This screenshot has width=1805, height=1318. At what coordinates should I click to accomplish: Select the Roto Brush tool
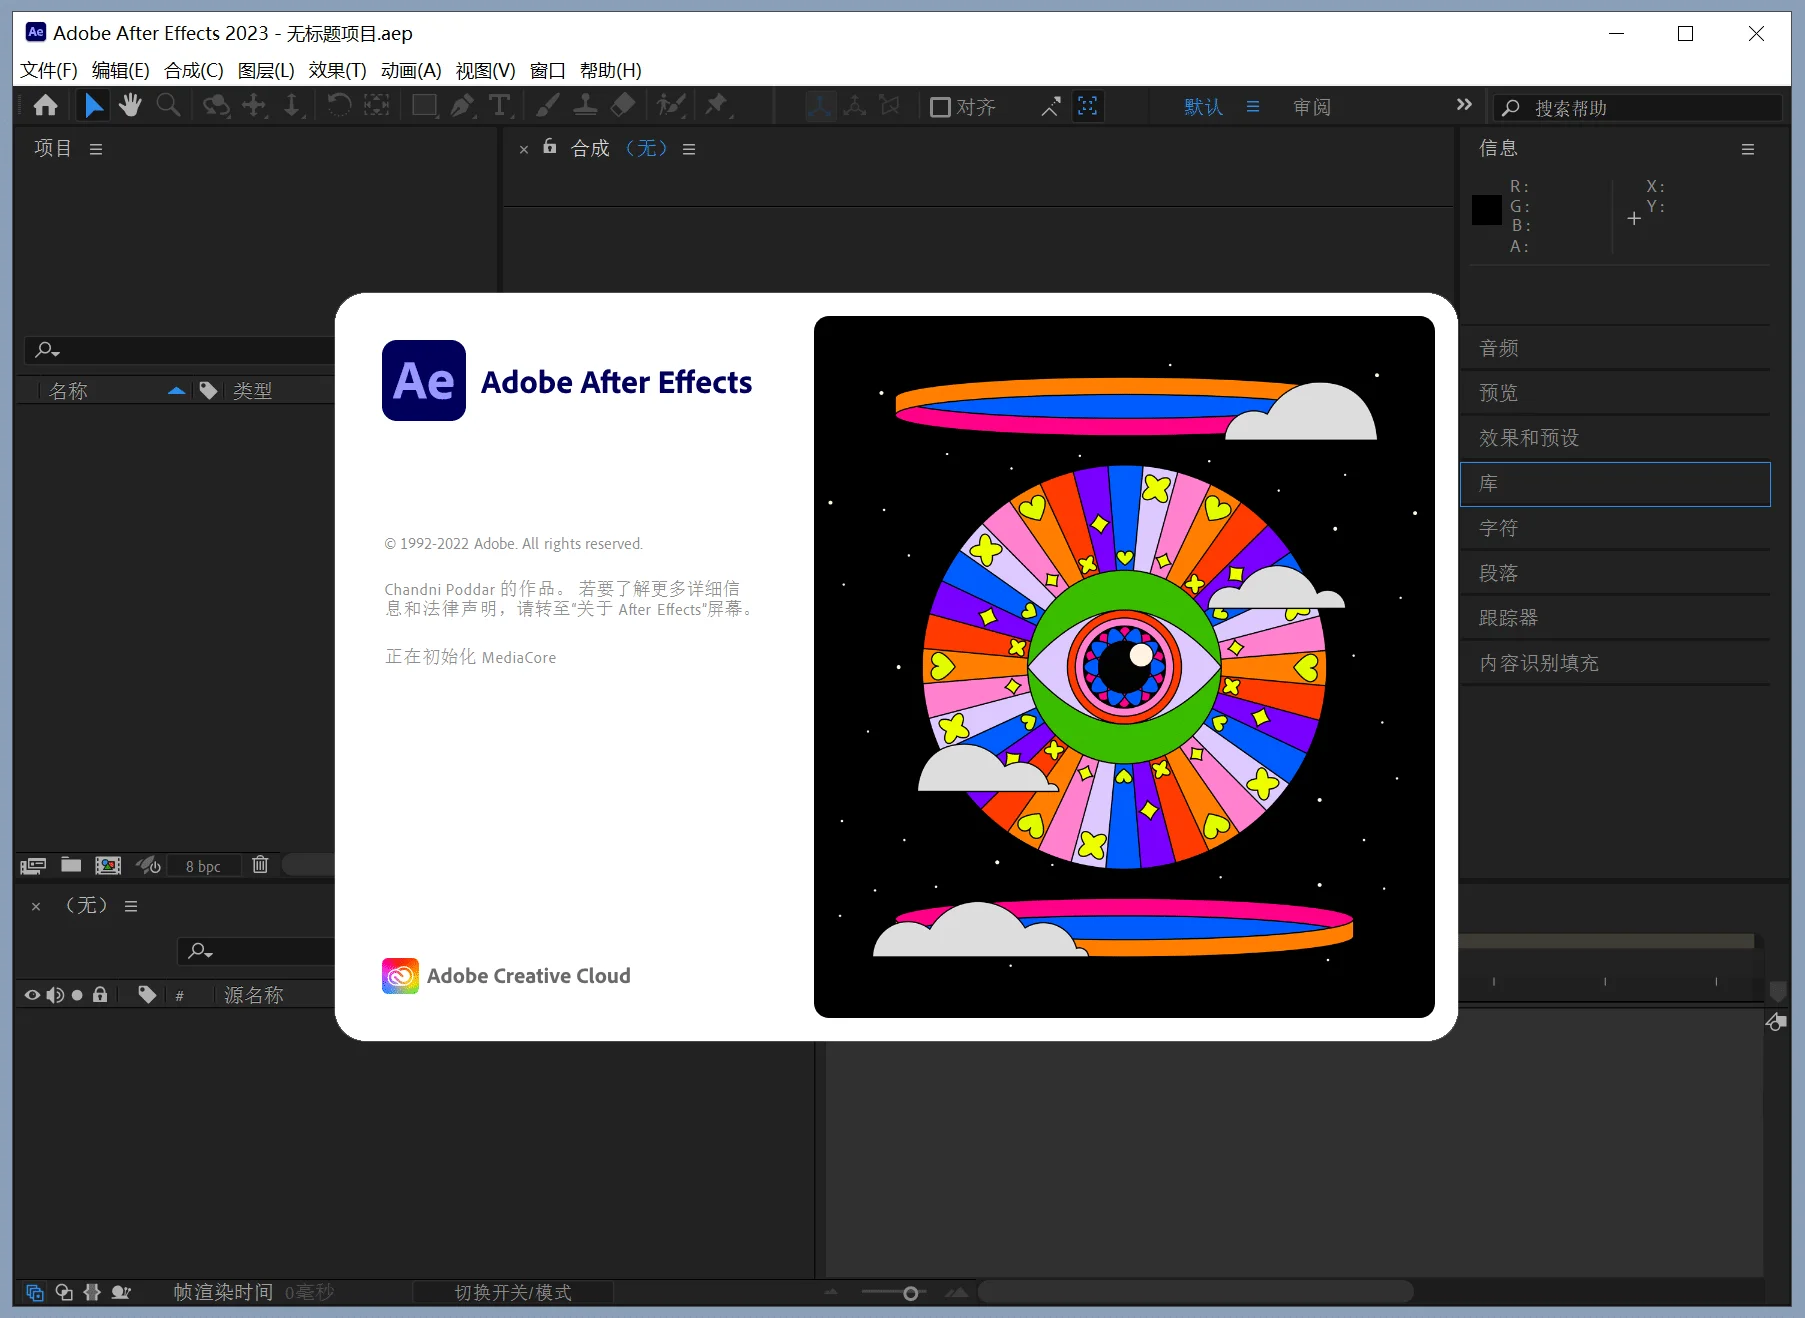click(x=671, y=105)
